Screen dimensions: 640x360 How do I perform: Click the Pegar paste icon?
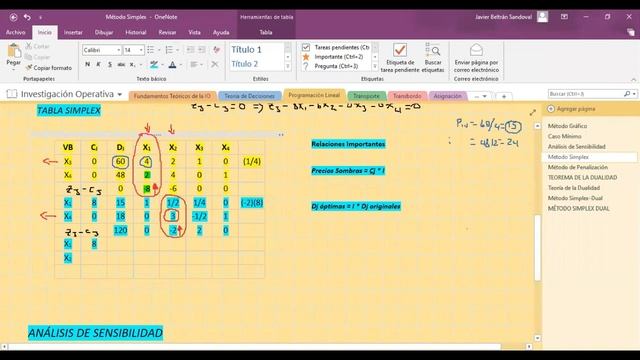13,51
